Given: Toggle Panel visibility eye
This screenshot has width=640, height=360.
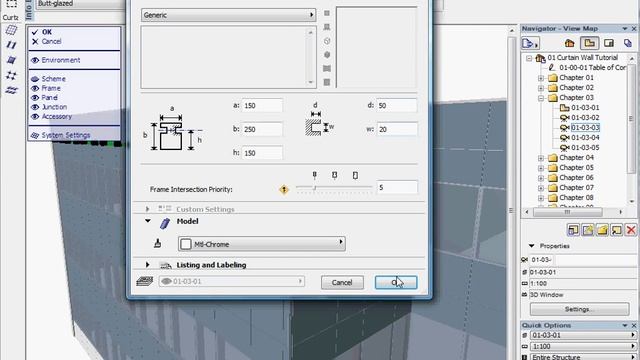Looking at the screenshot, I should 35,98.
